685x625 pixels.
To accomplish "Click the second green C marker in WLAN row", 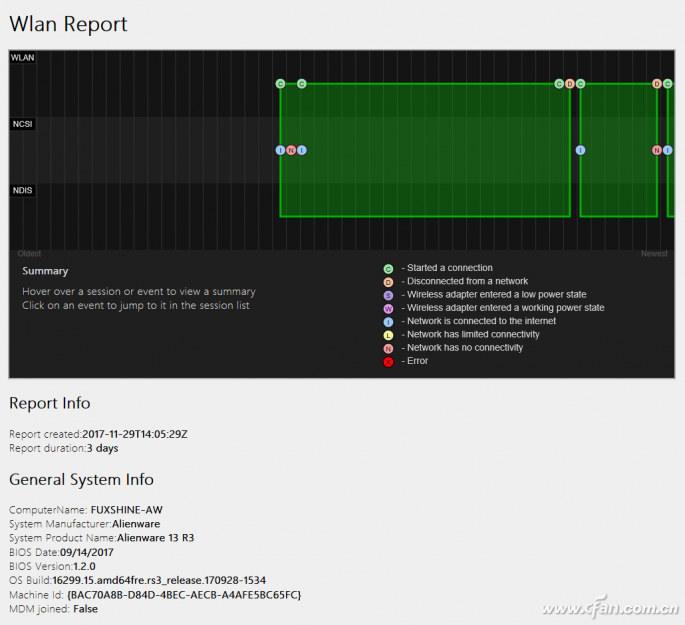I will click(x=302, y=83).
